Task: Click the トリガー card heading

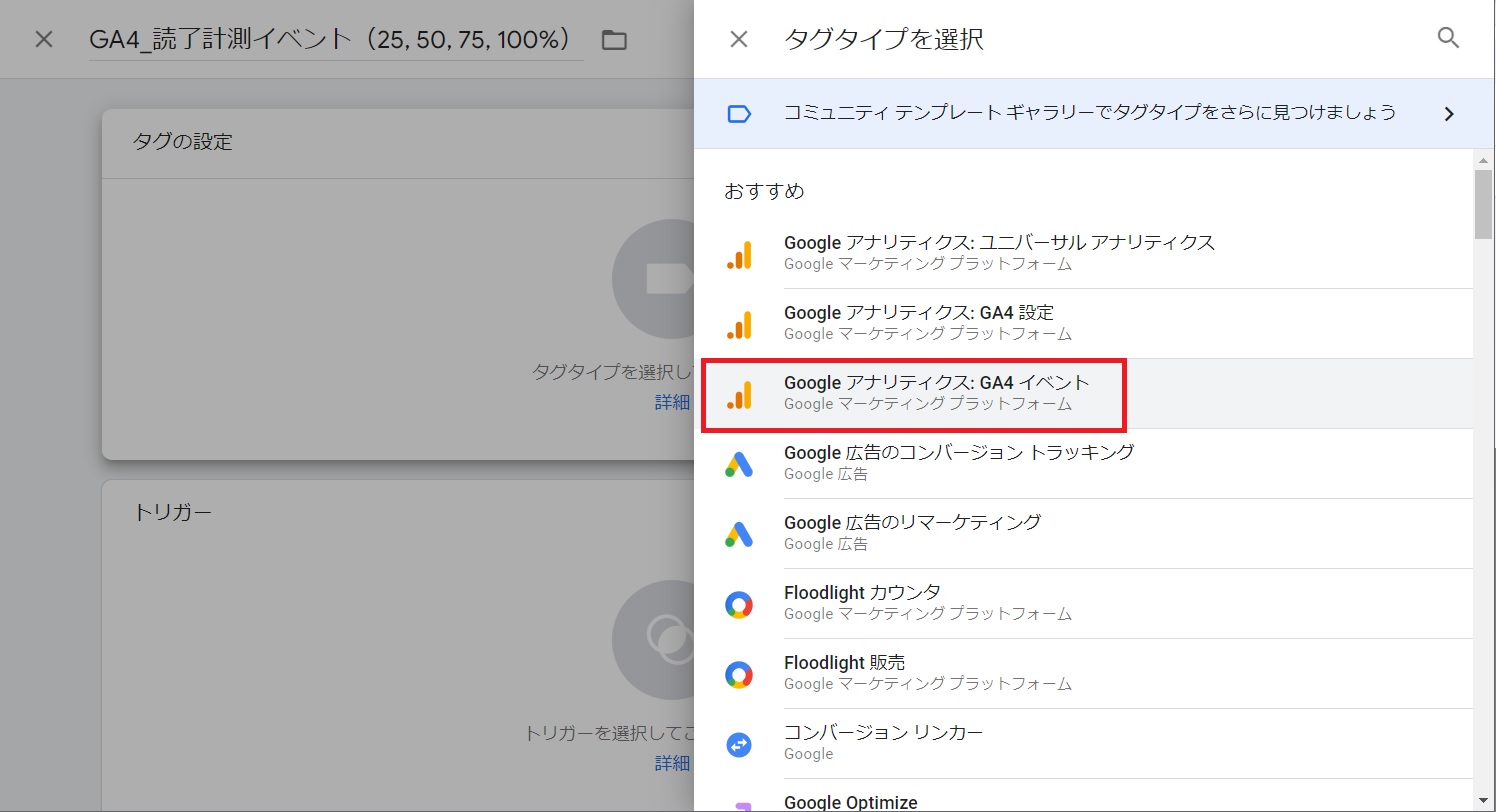Action: pos(172,512)
